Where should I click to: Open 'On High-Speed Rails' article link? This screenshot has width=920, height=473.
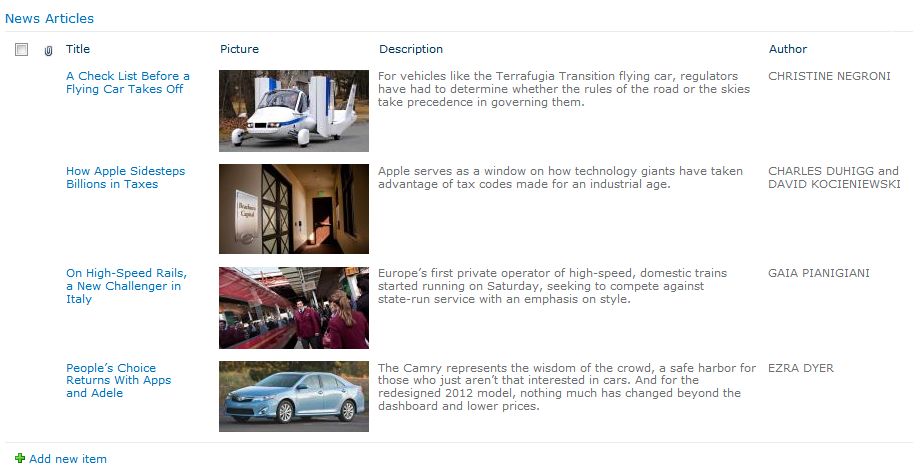point(126,286)
